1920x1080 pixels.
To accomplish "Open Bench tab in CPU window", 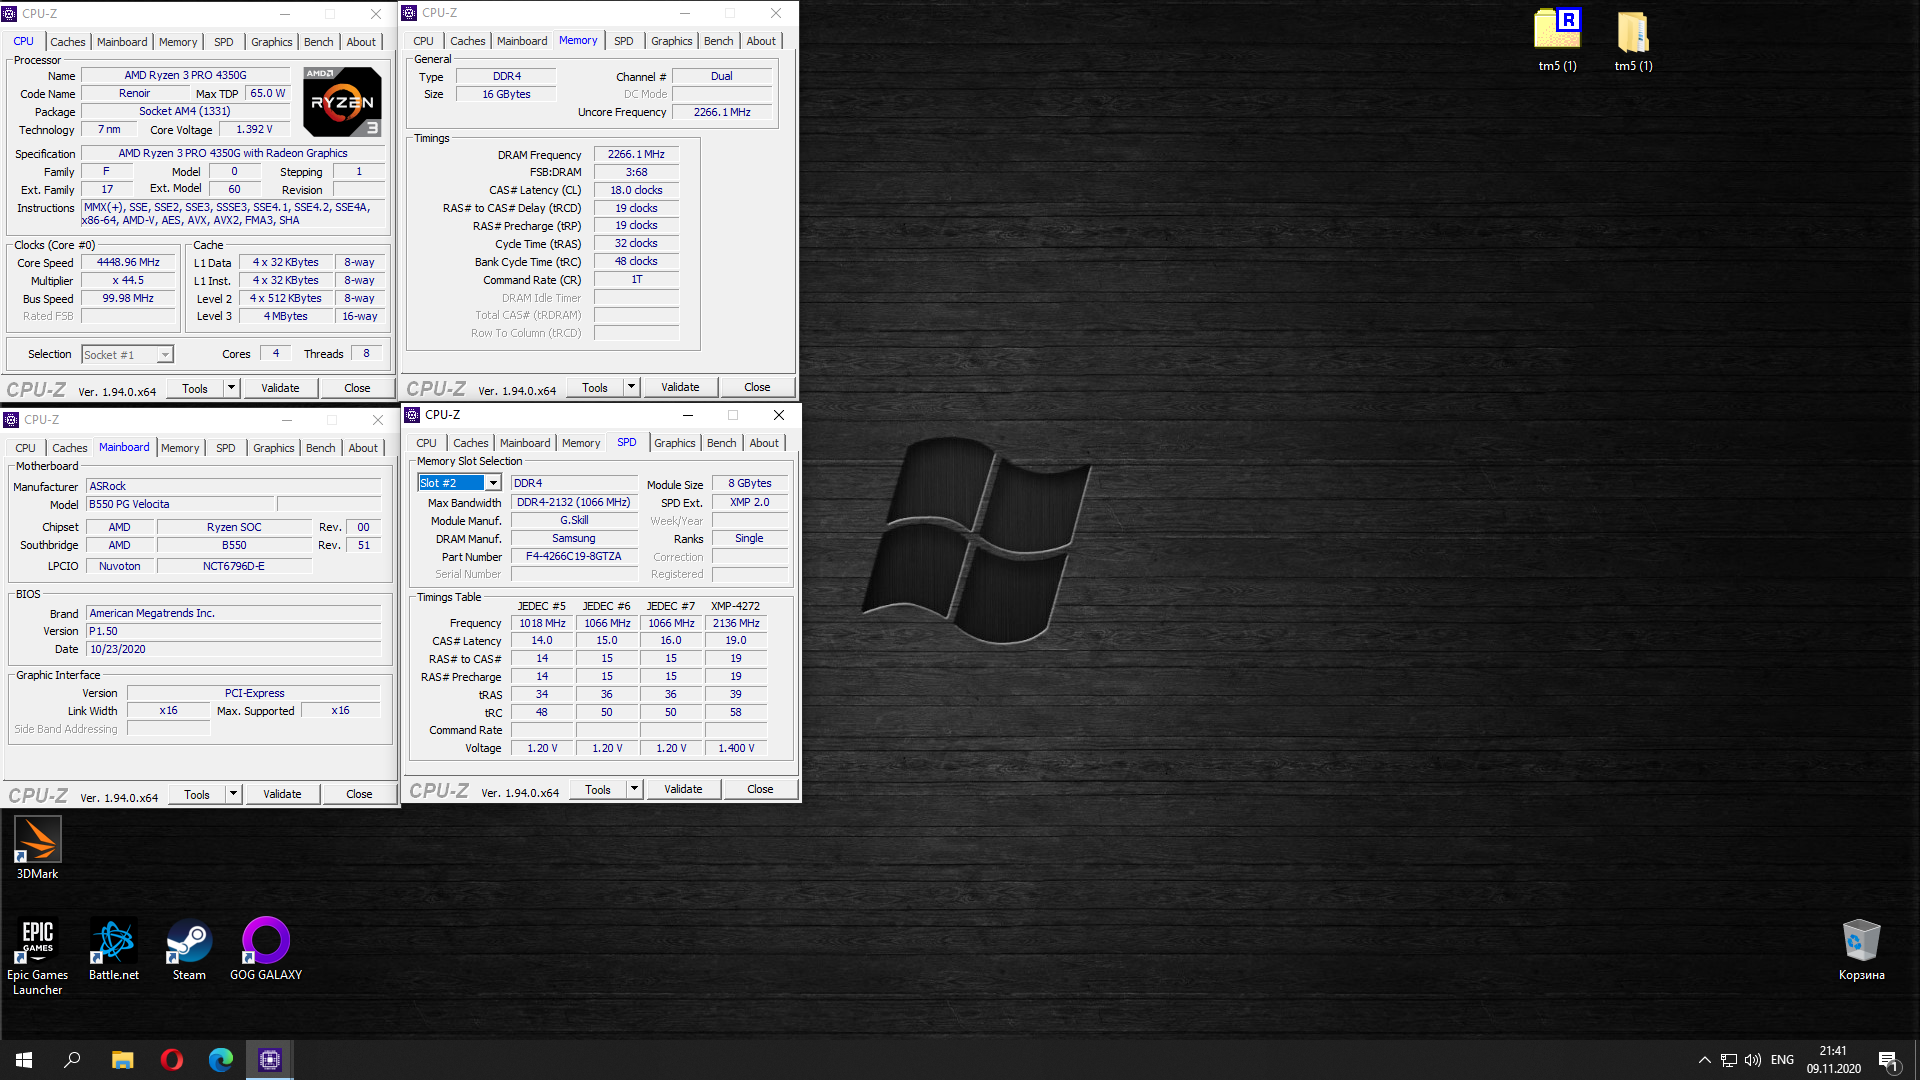I will point(319,42).
